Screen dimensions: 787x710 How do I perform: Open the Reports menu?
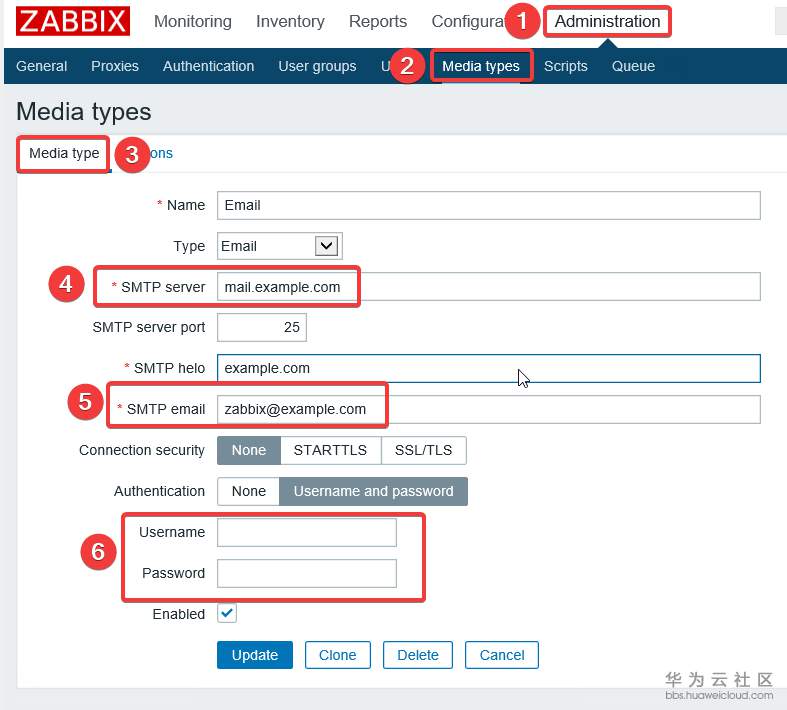(378, 21)
